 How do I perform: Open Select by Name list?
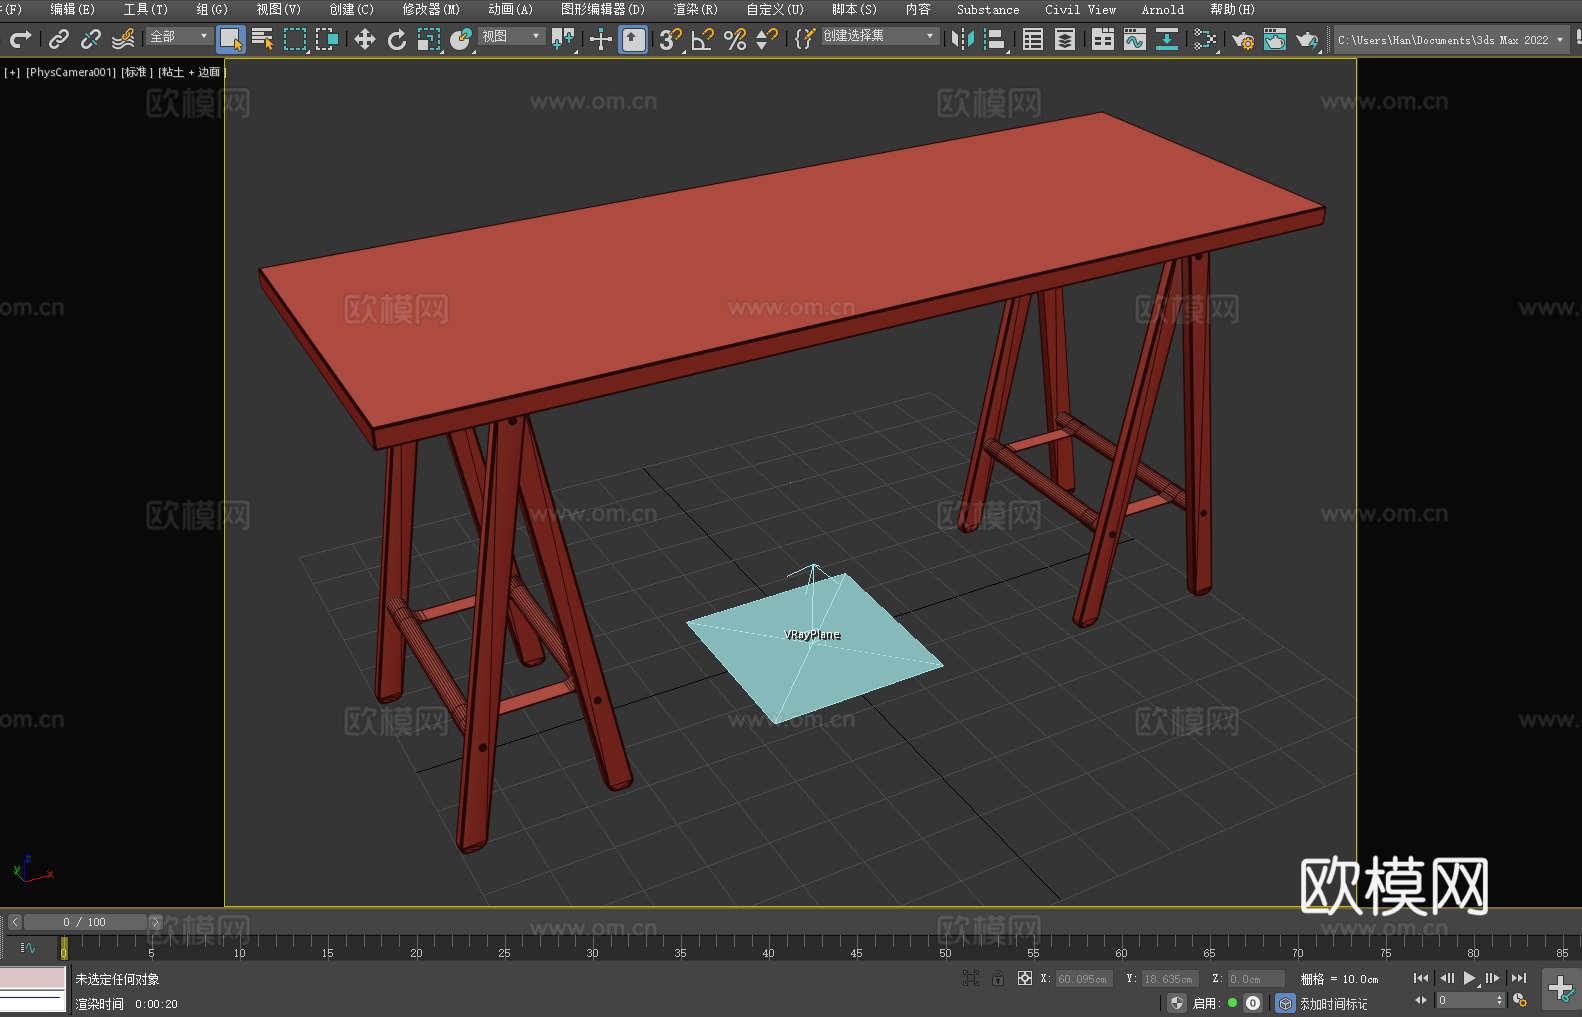pyautogui.click(x=263, y=39)
